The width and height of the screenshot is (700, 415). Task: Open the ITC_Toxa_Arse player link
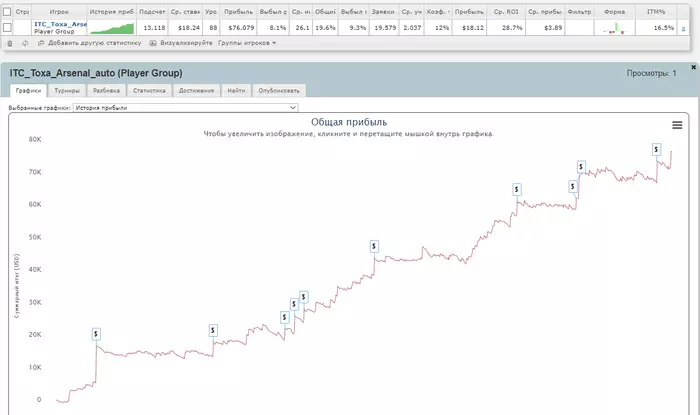point(60,24)
